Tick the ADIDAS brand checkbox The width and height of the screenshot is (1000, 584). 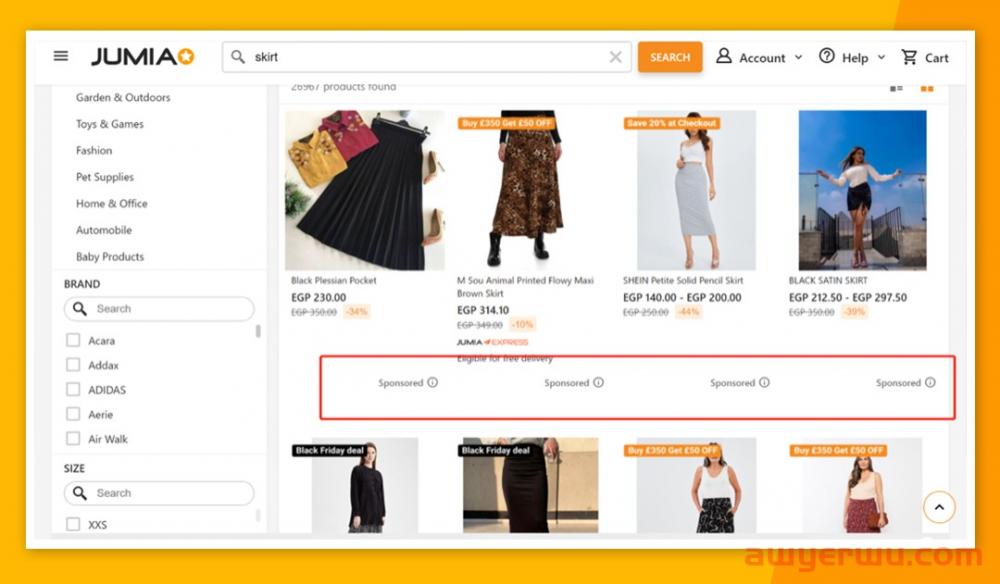coord(73,389)
